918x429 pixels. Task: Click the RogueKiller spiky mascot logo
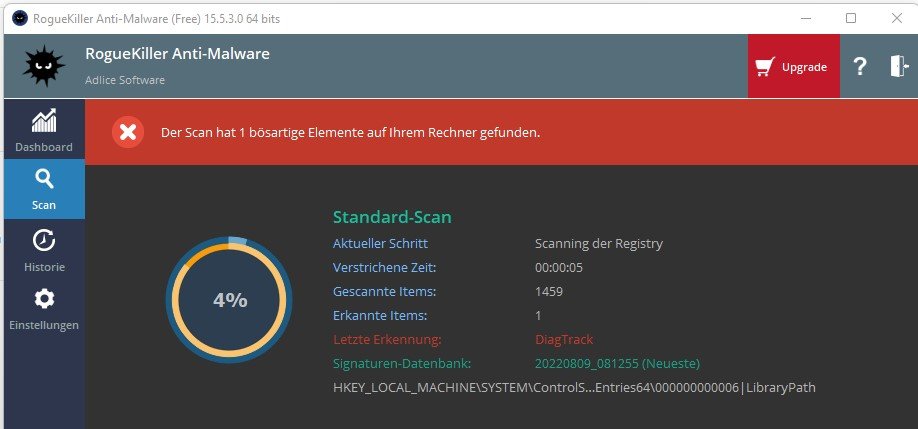[x=43, y=66]
